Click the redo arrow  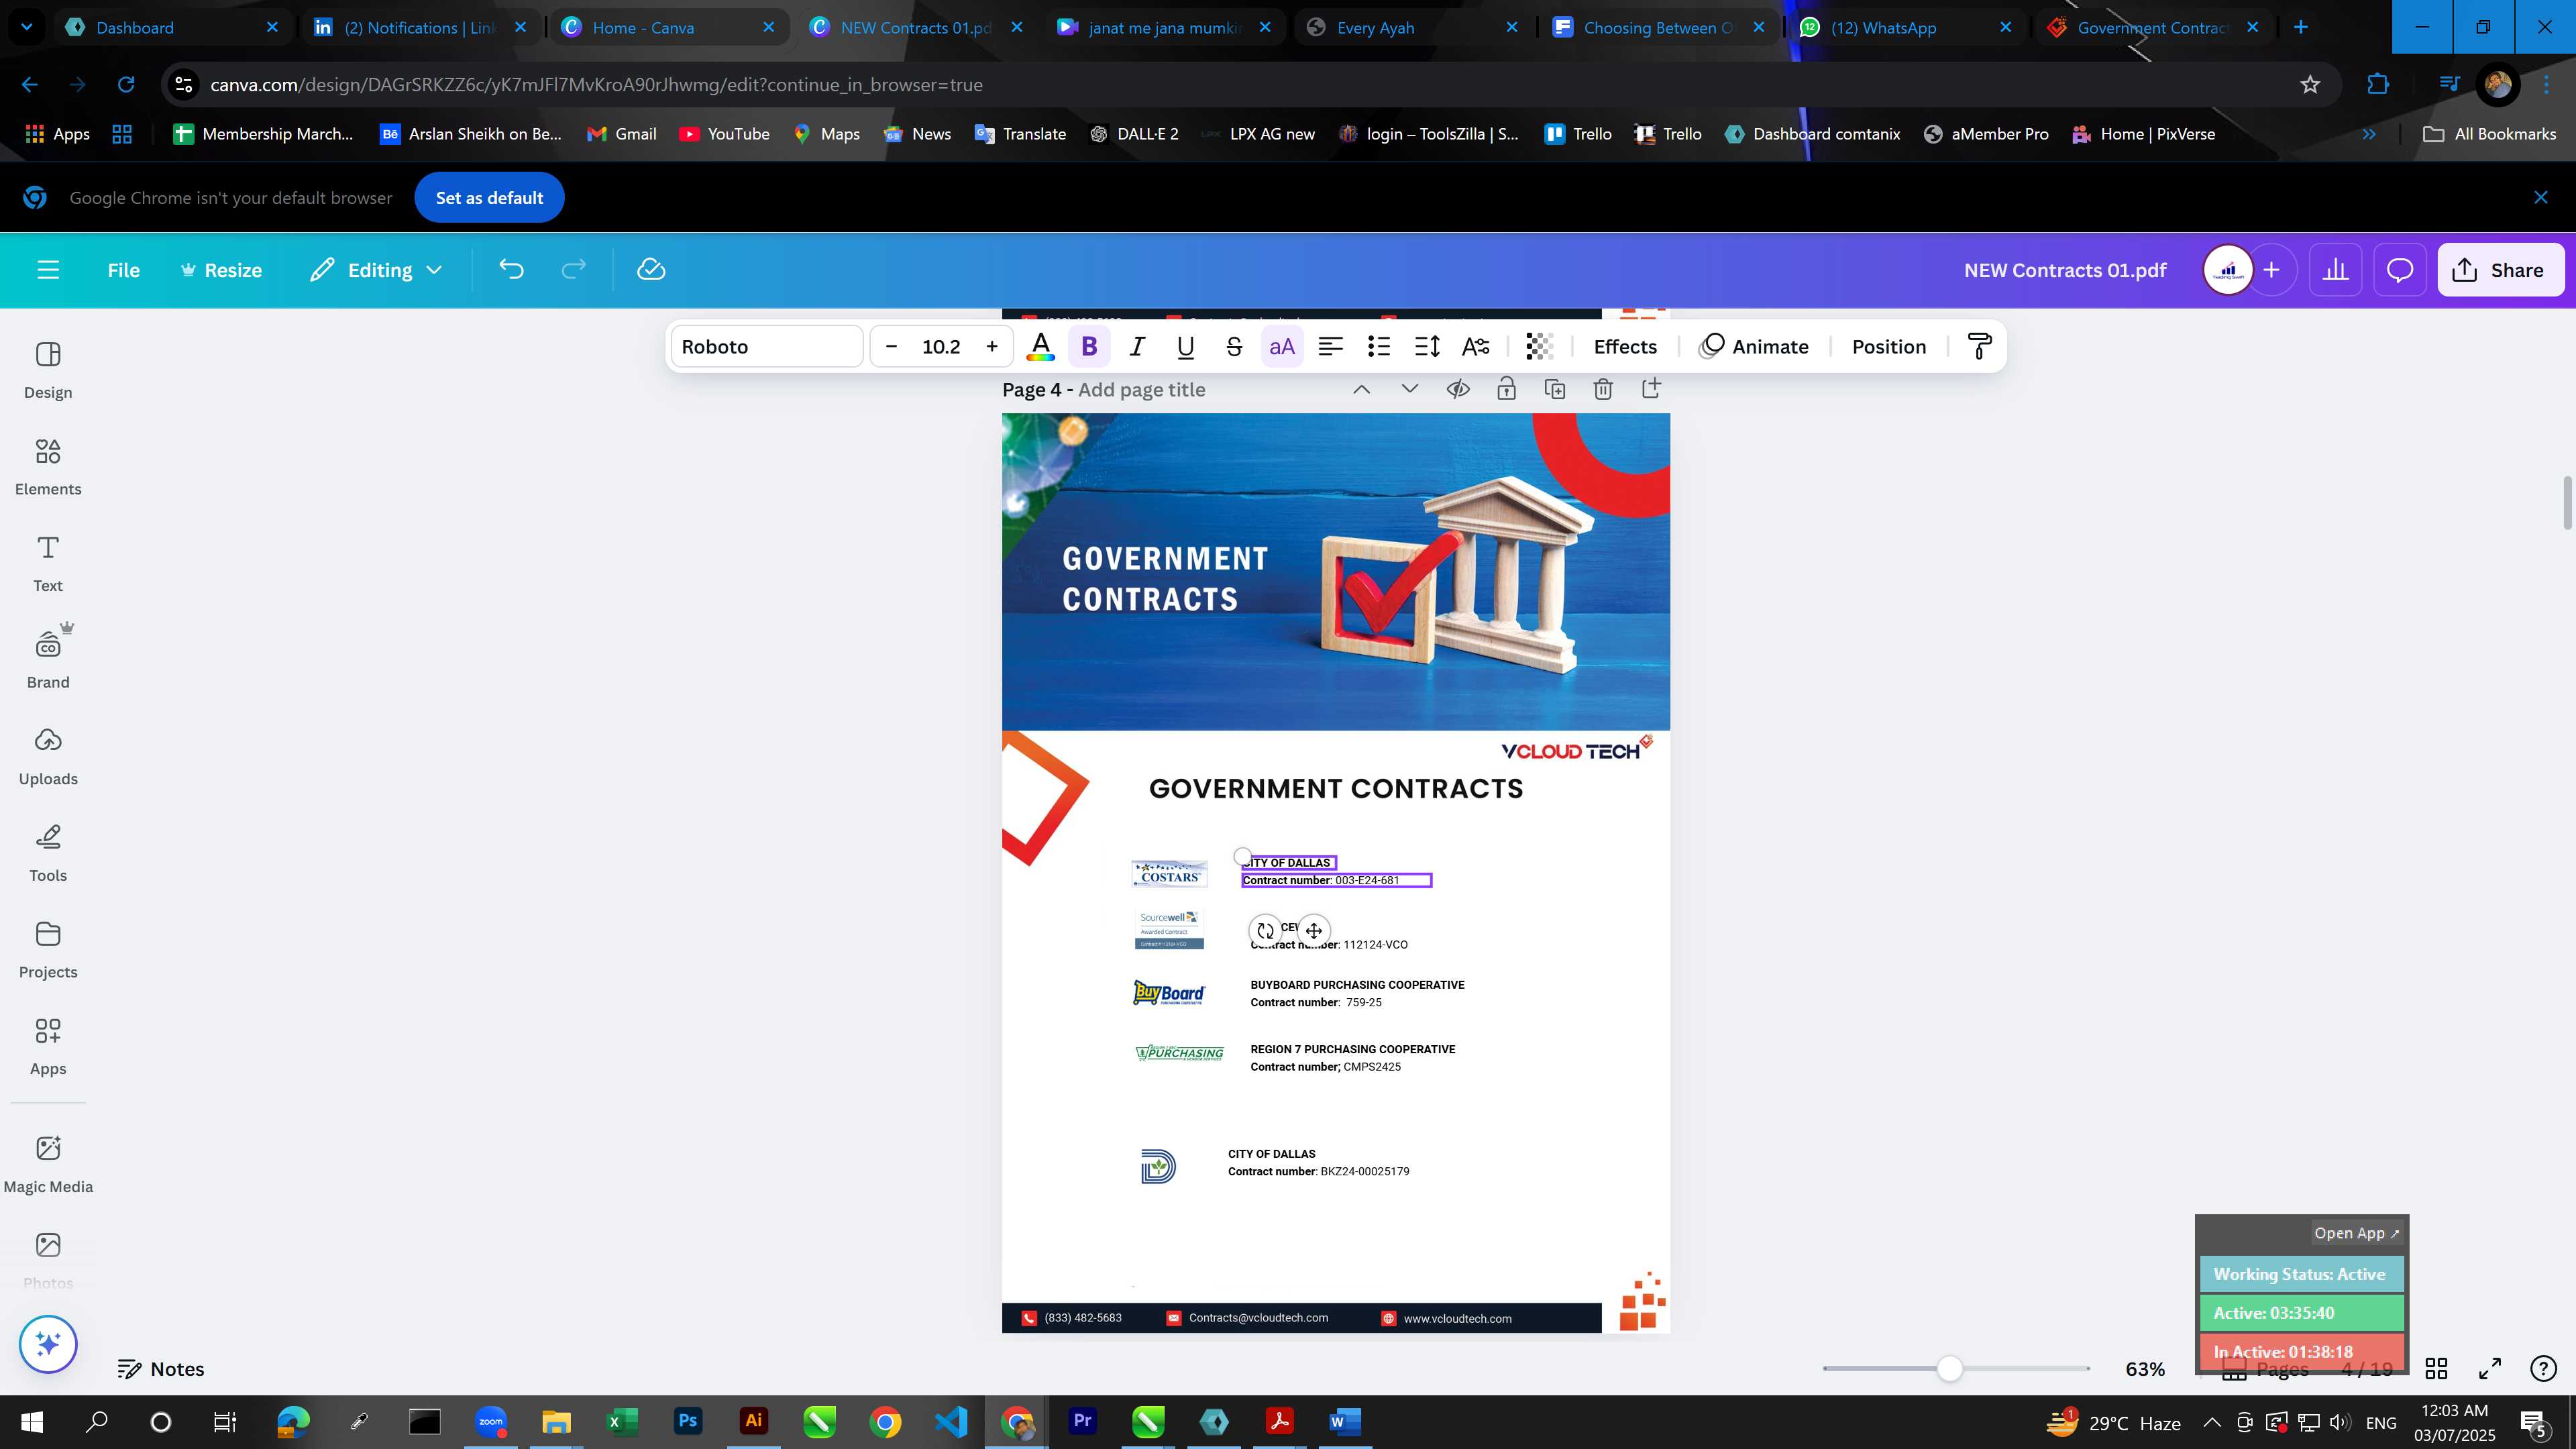pyautogui.click(x=573, y=270)
